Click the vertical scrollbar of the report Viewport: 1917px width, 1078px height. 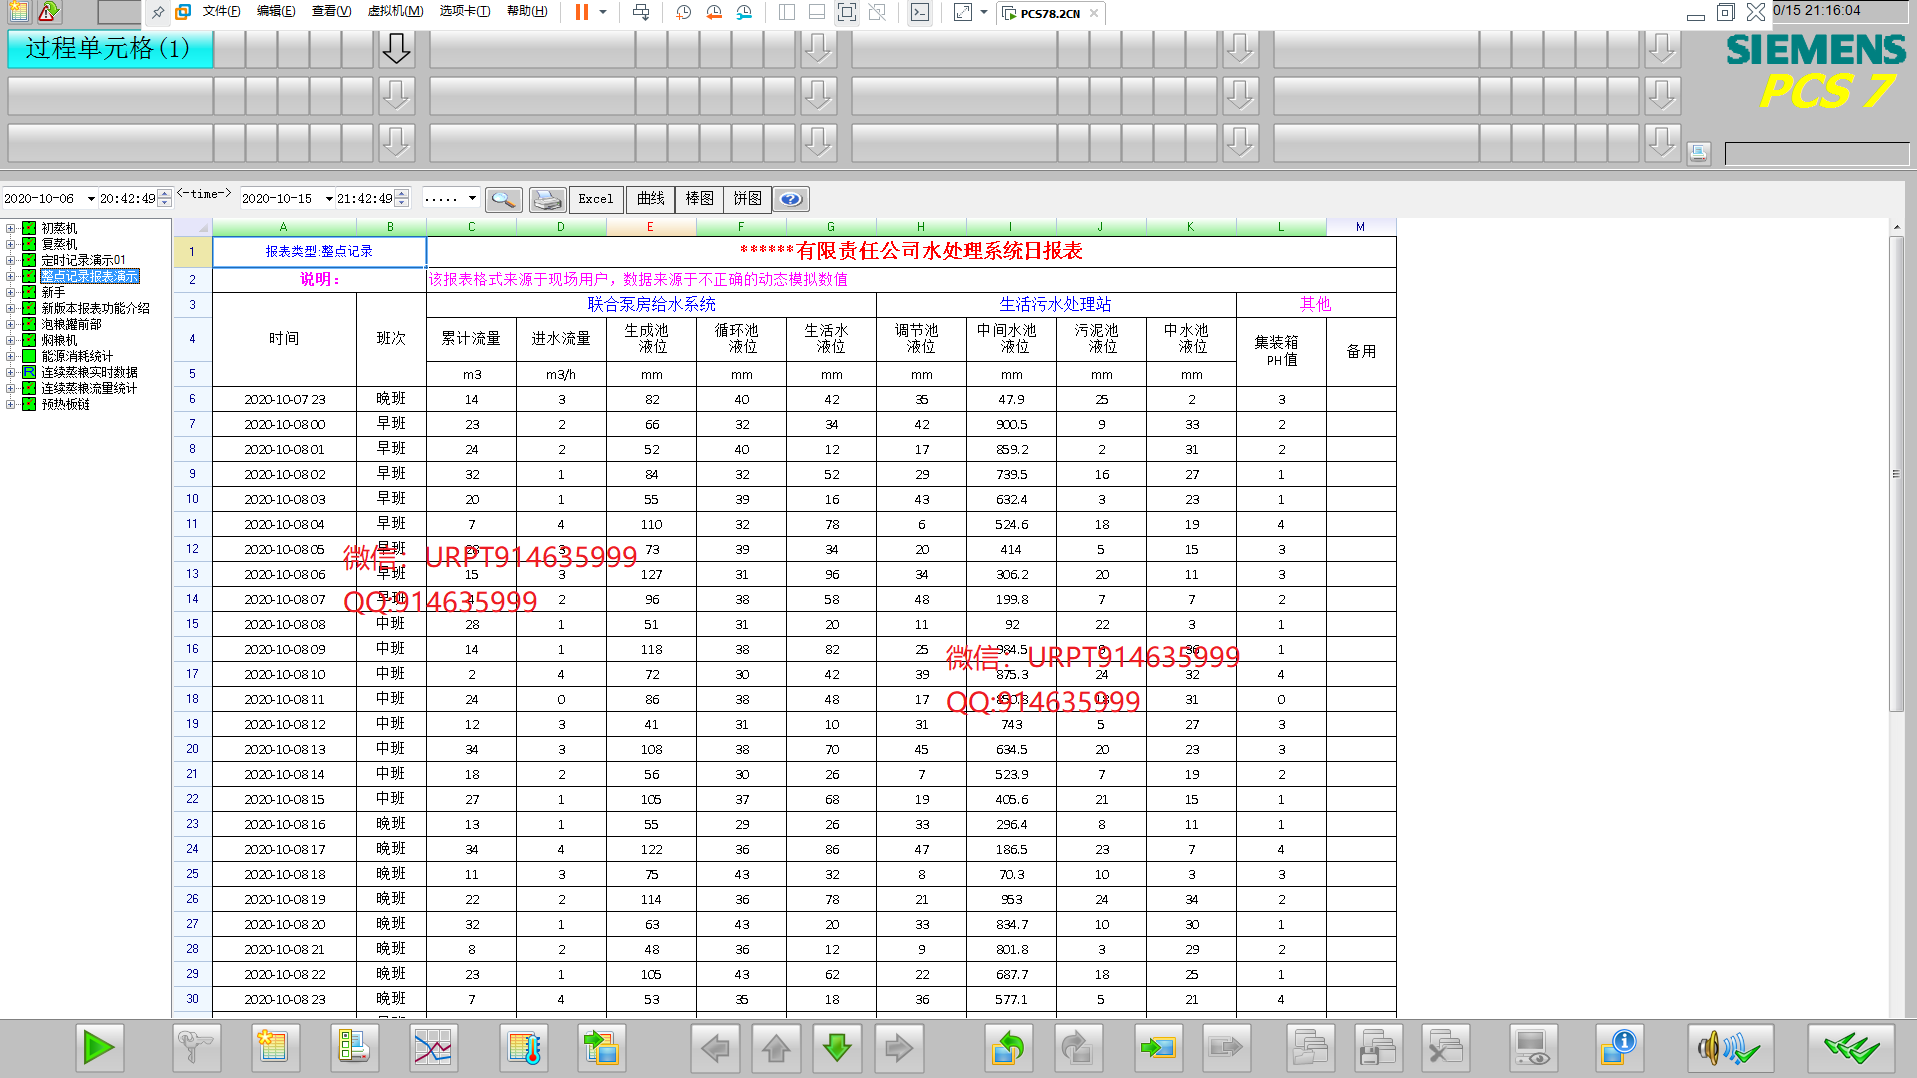click(x=1895, y=474)
